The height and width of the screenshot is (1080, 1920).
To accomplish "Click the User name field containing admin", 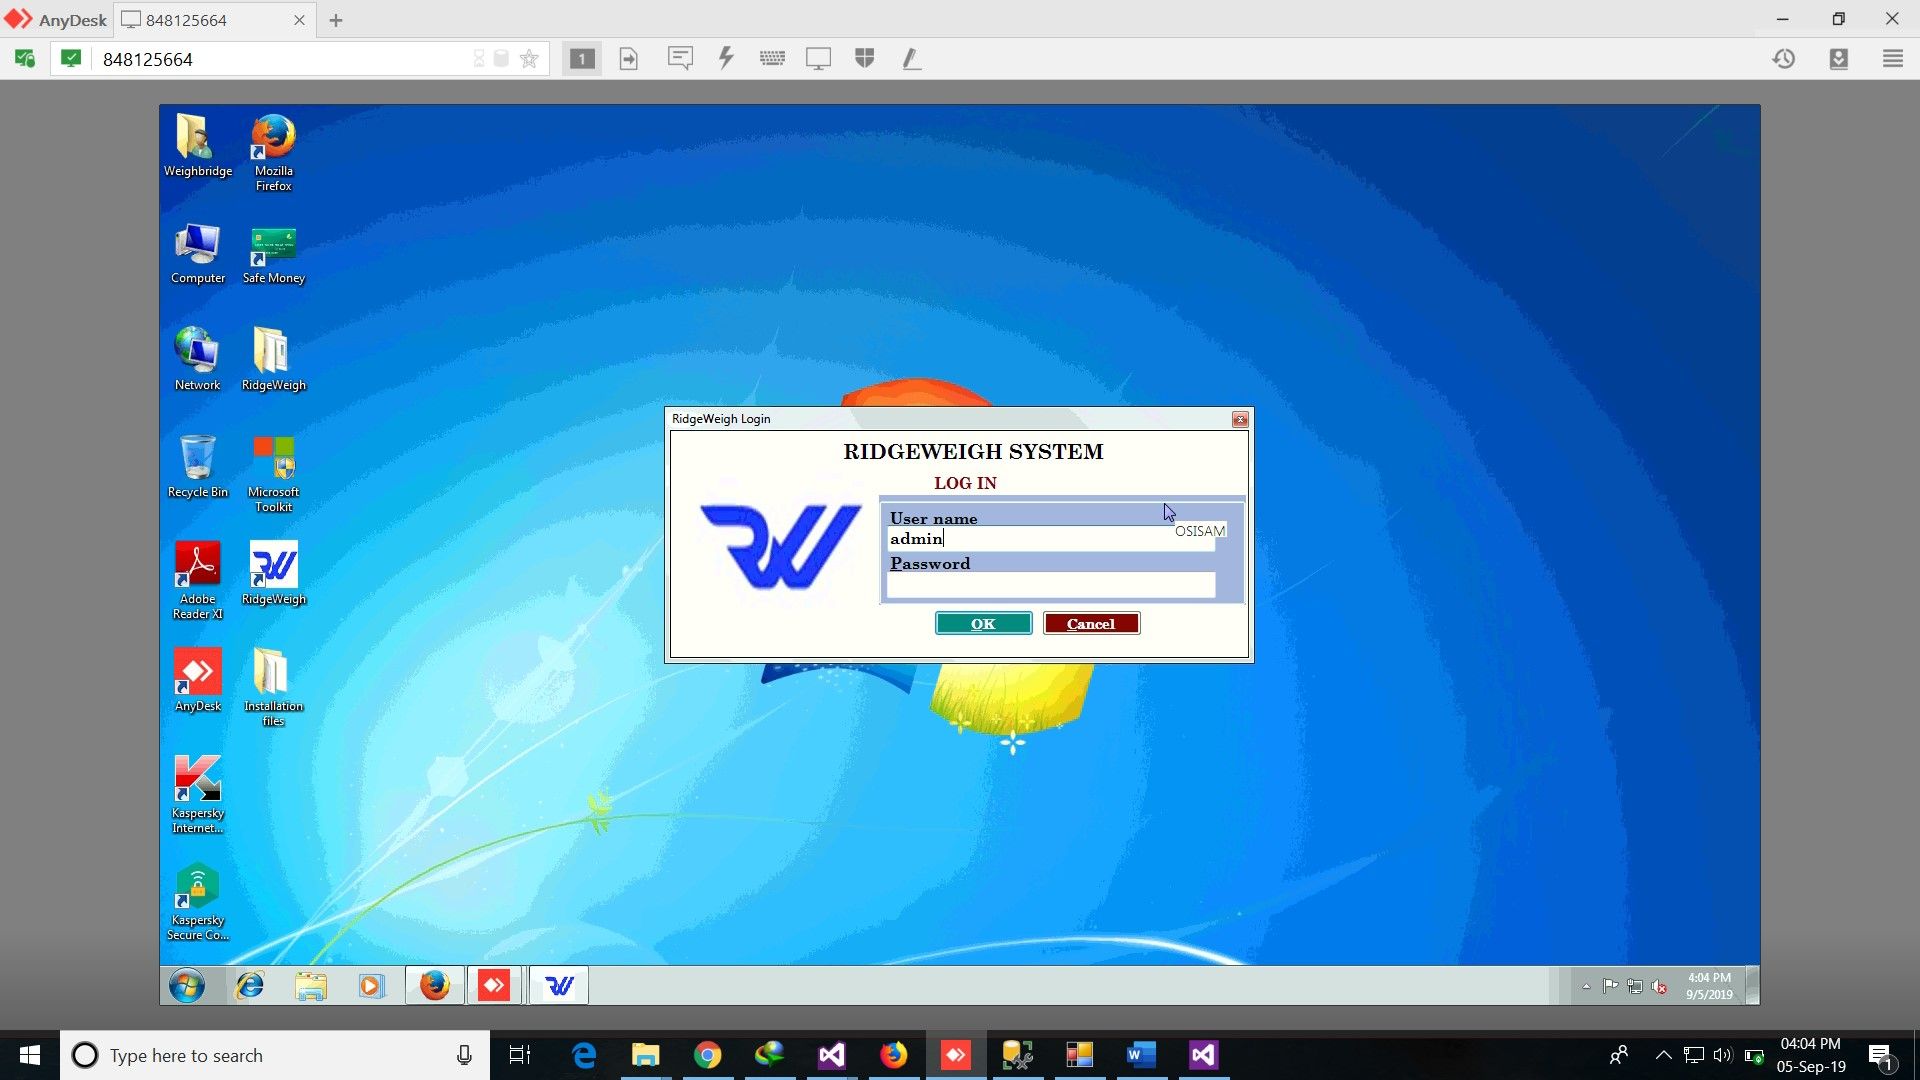I will [1030, 539].
